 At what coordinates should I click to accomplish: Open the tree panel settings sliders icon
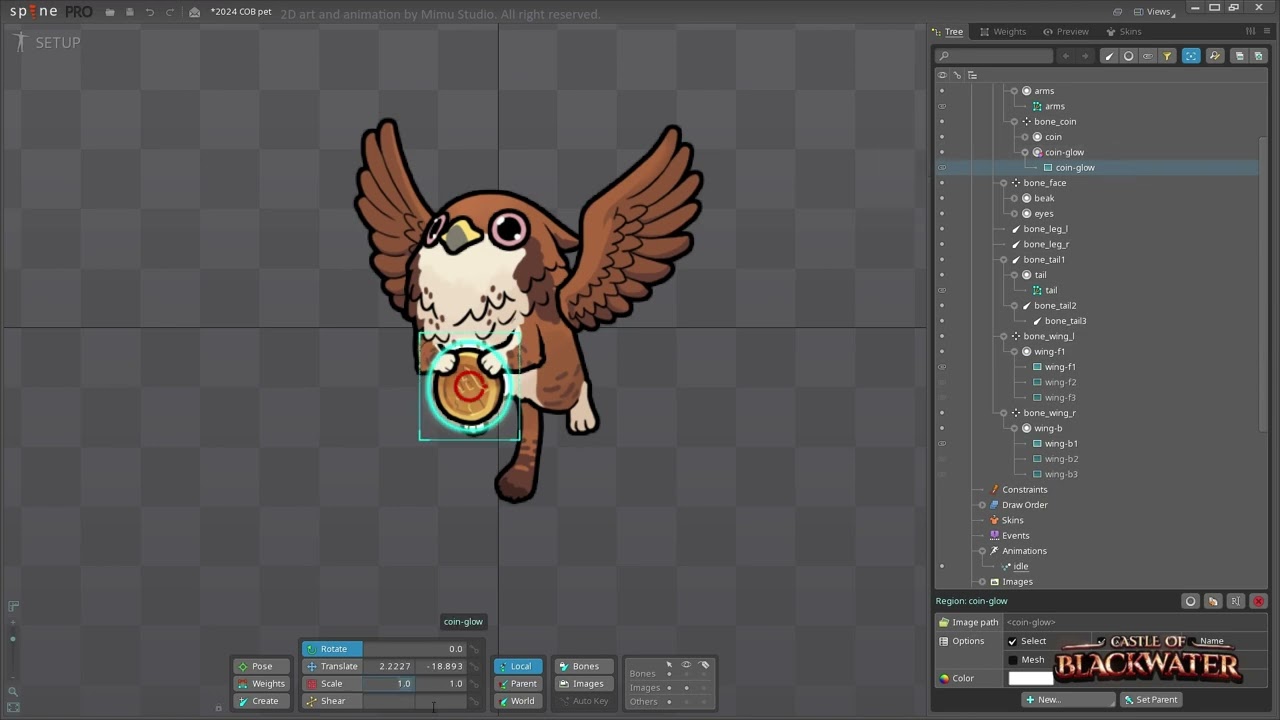(1250, 31)
